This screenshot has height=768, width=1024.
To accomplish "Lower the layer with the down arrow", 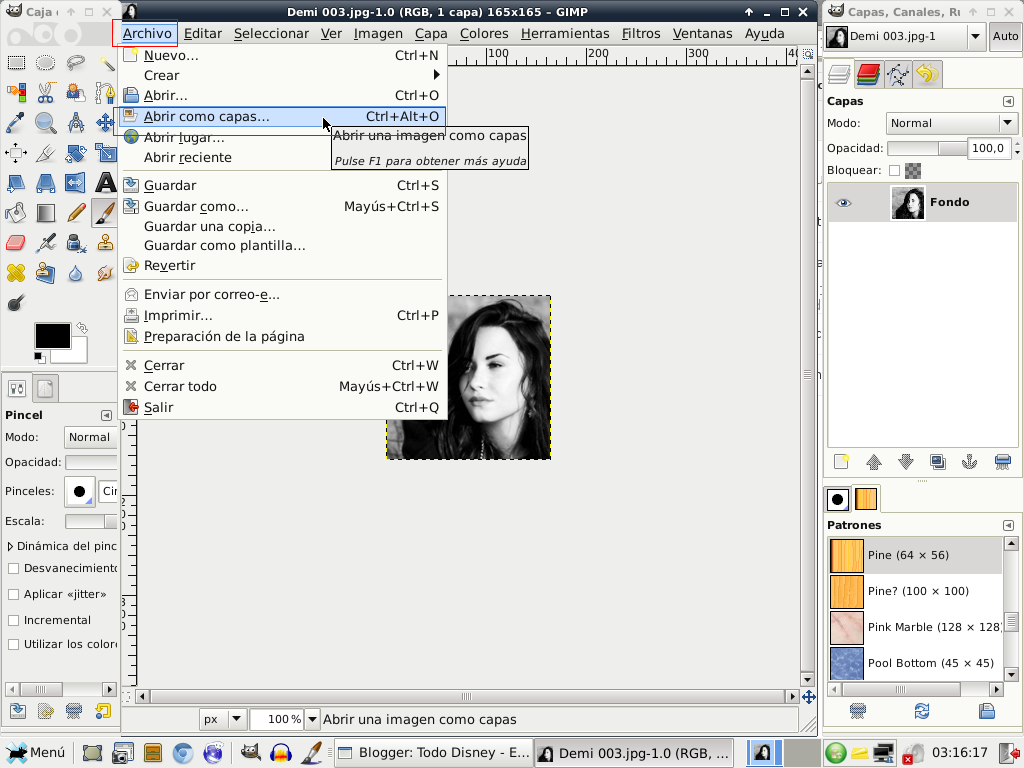I will 906,462.
